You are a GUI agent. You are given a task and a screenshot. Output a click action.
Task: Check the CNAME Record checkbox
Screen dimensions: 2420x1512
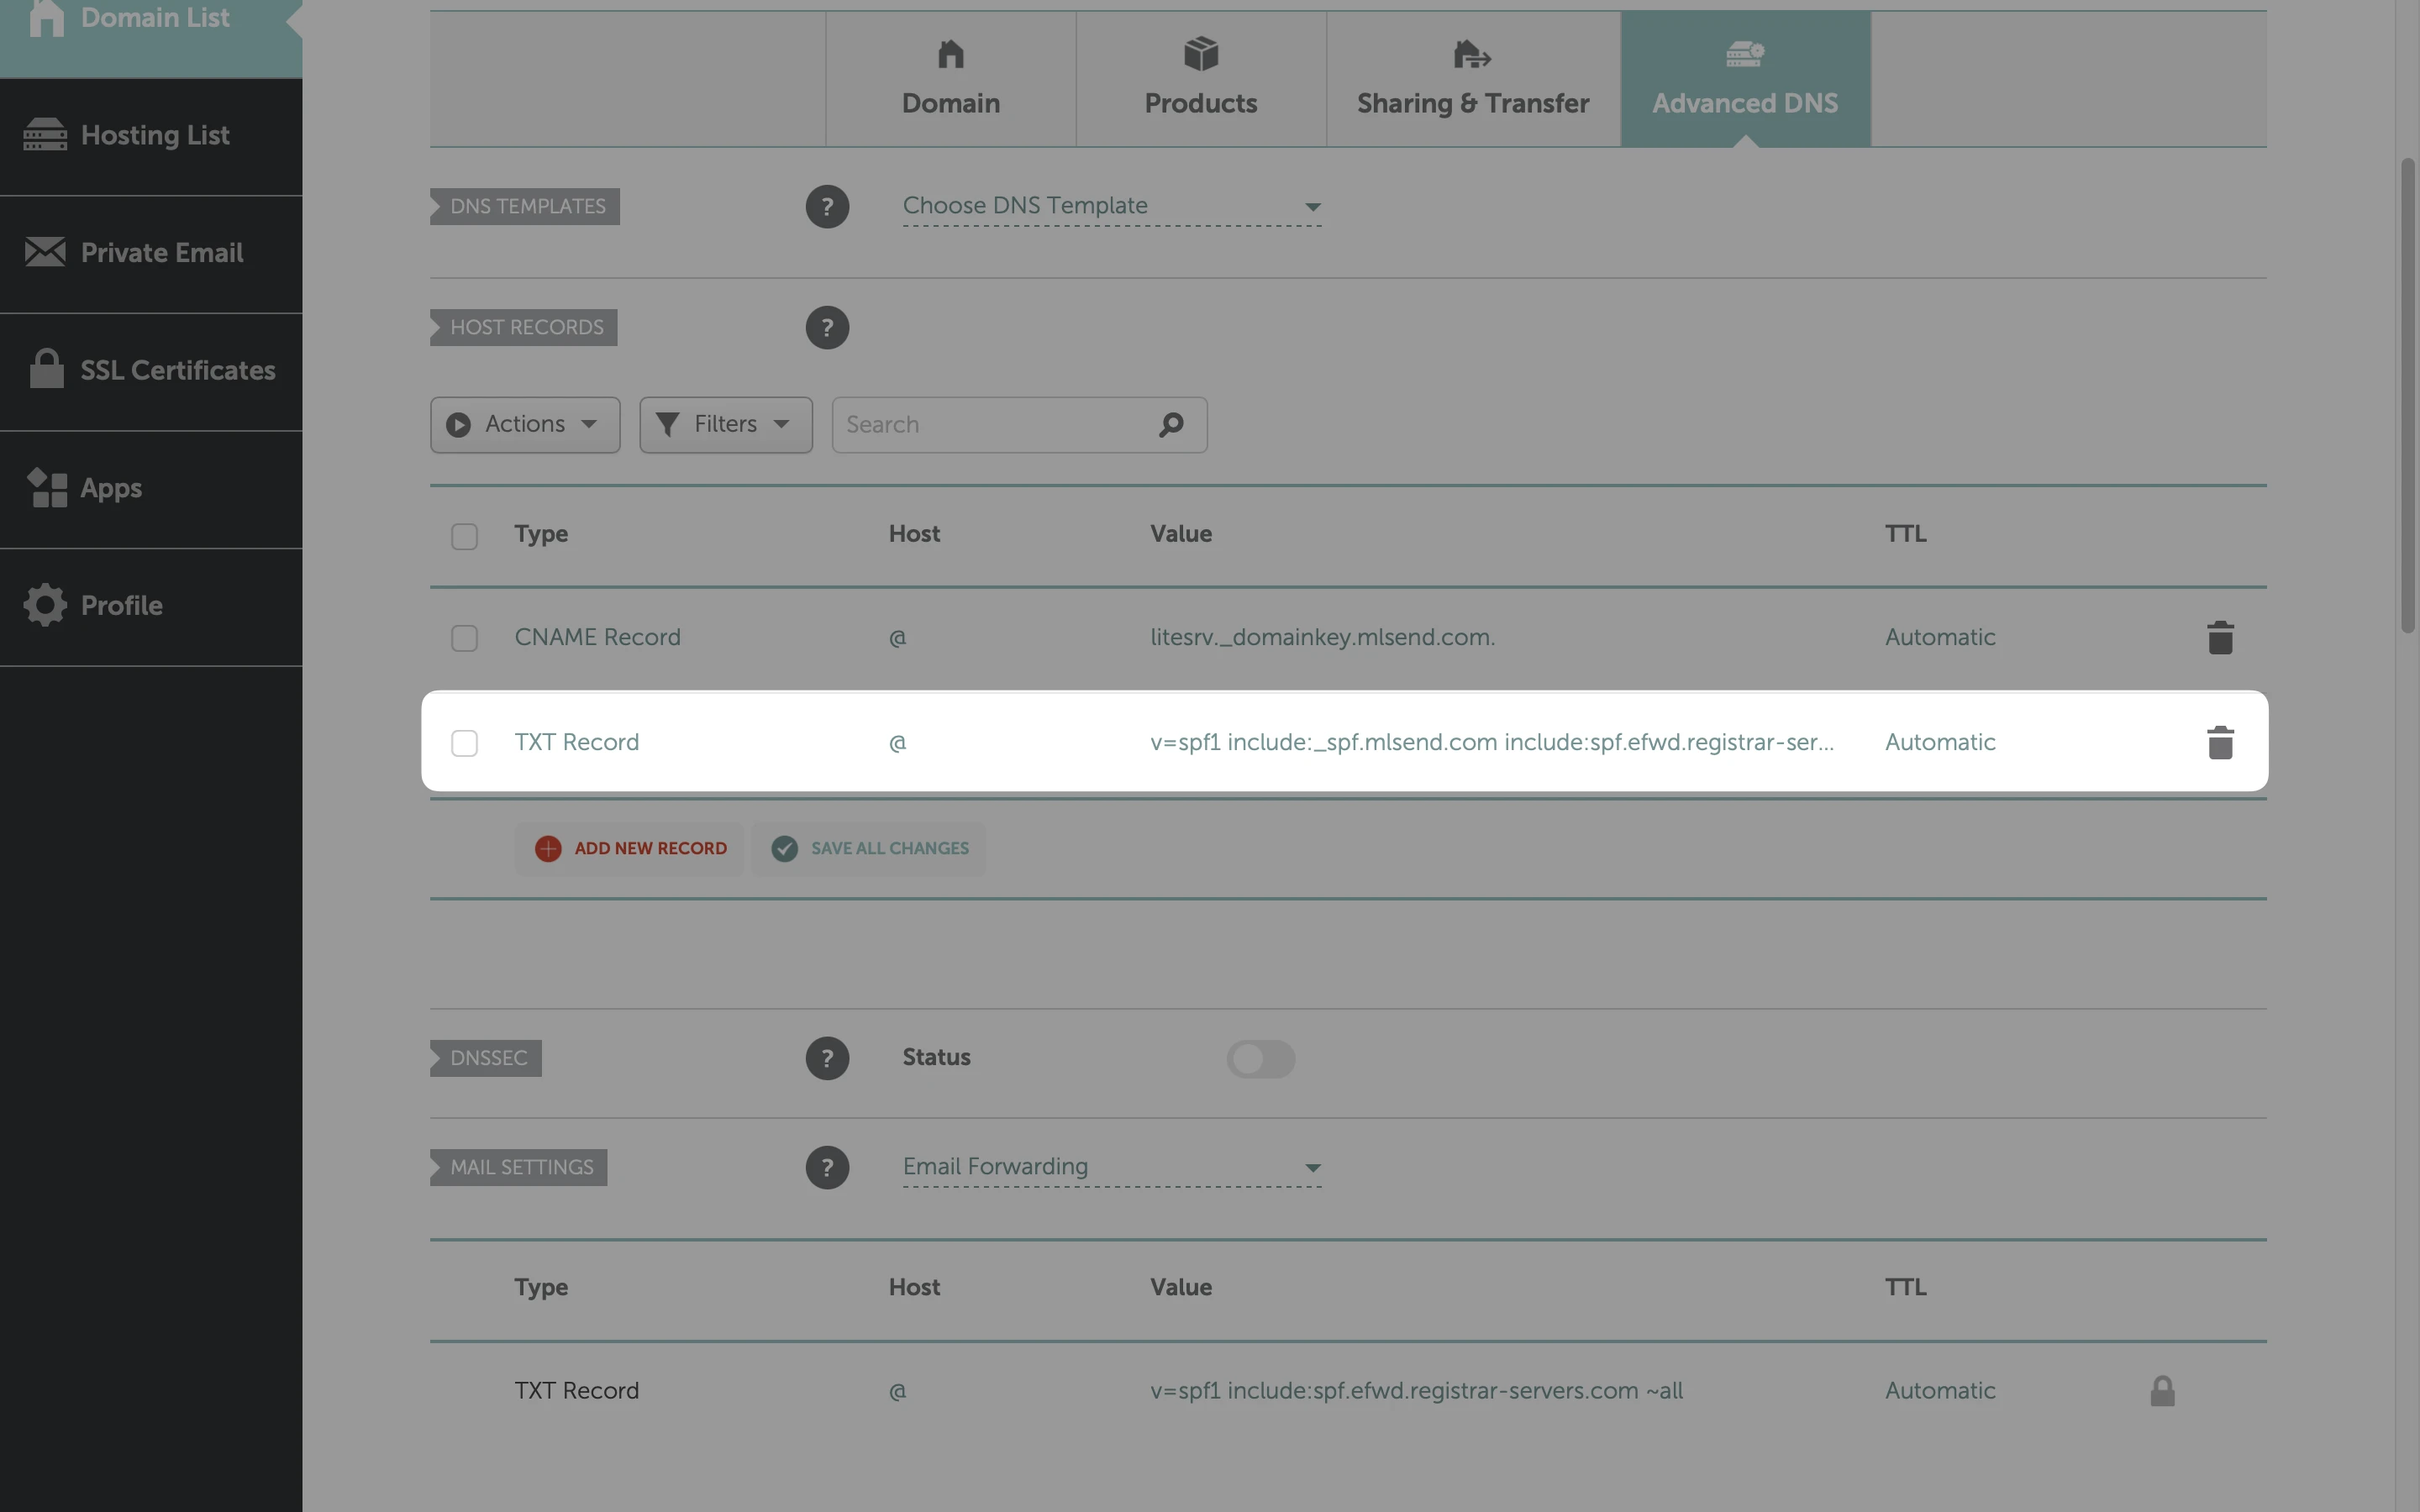pos(464,638)
